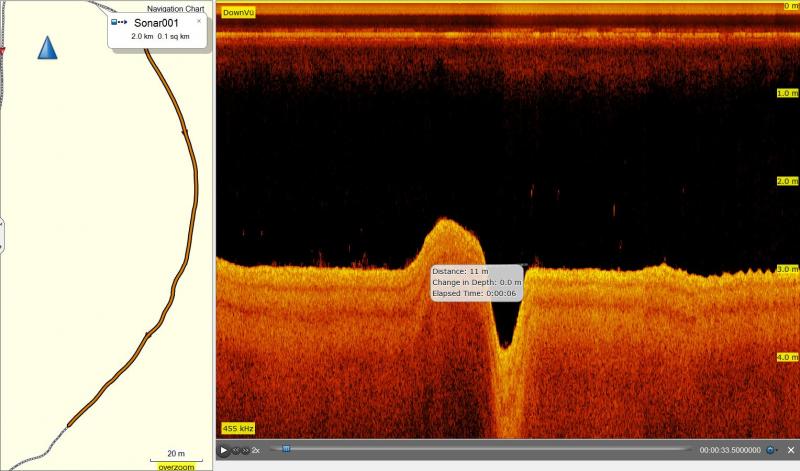Click the 2x playback speed label
Image resolution: width=800 pixels, height=471 pixels.
pyautogui.click(x=256, y=451)
